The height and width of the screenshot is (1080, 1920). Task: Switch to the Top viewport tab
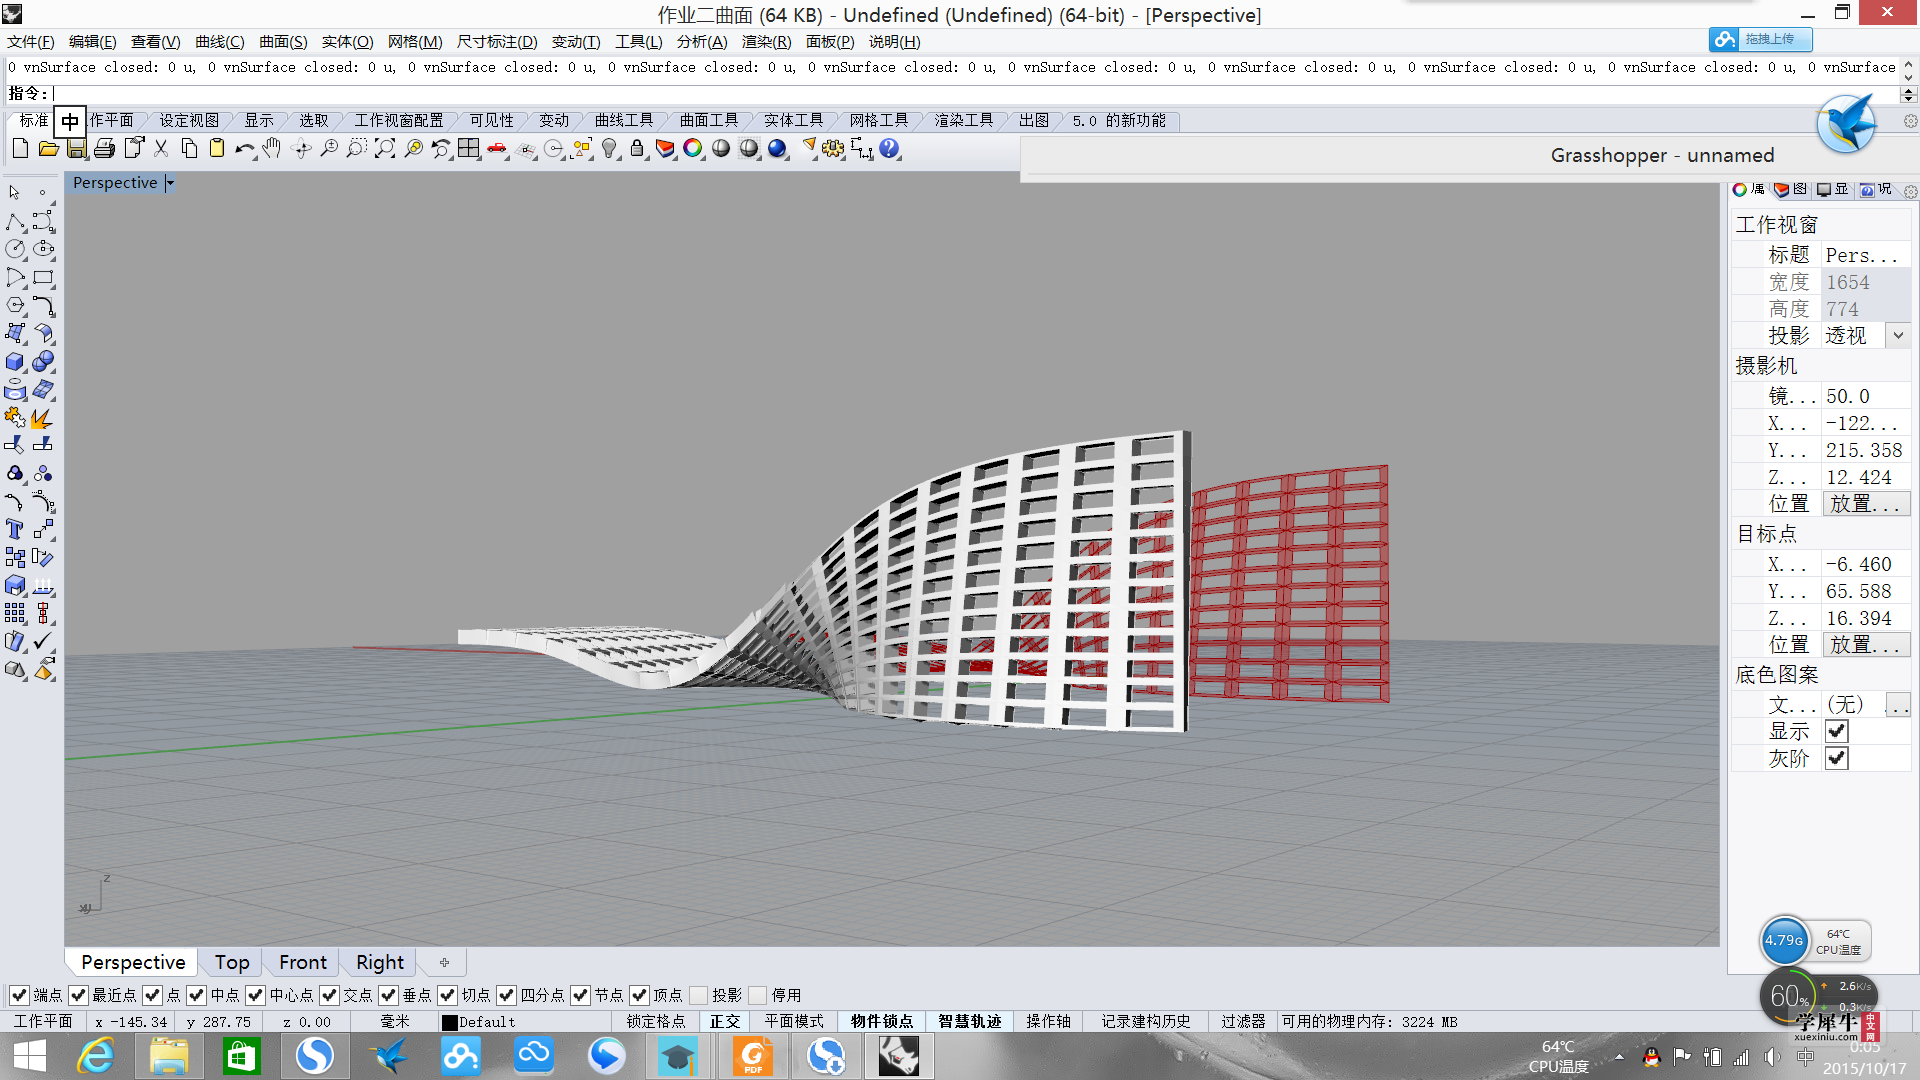[232, 962]
